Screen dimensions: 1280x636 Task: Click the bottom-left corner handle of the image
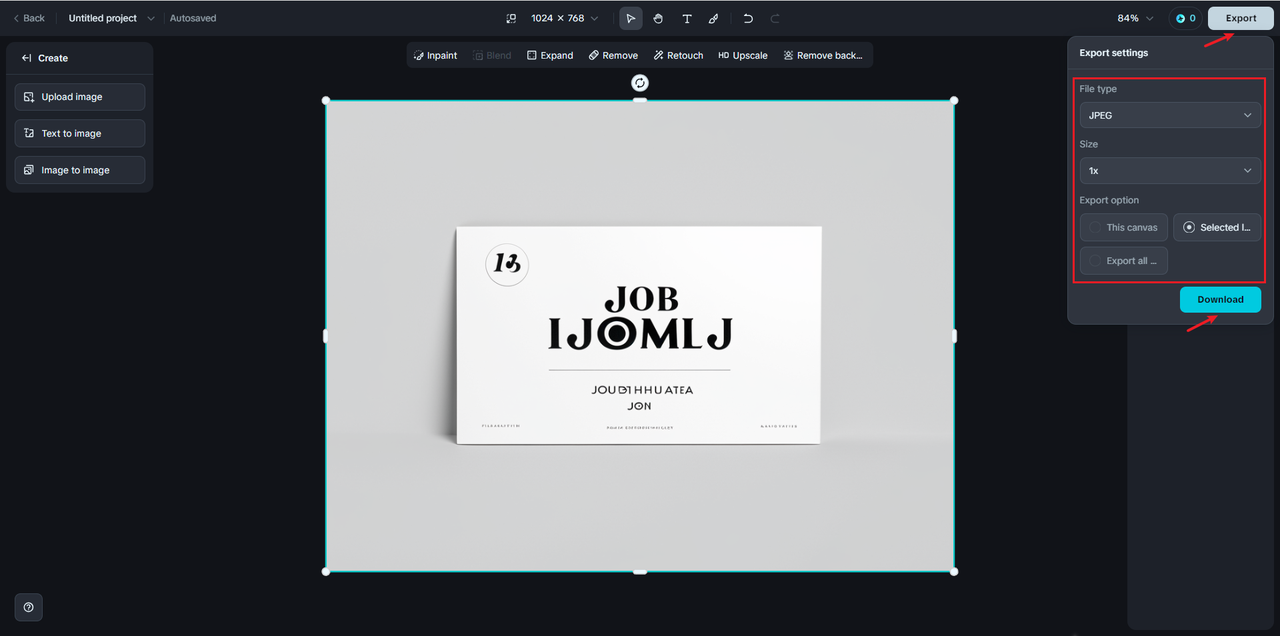(x=326, y=571)
